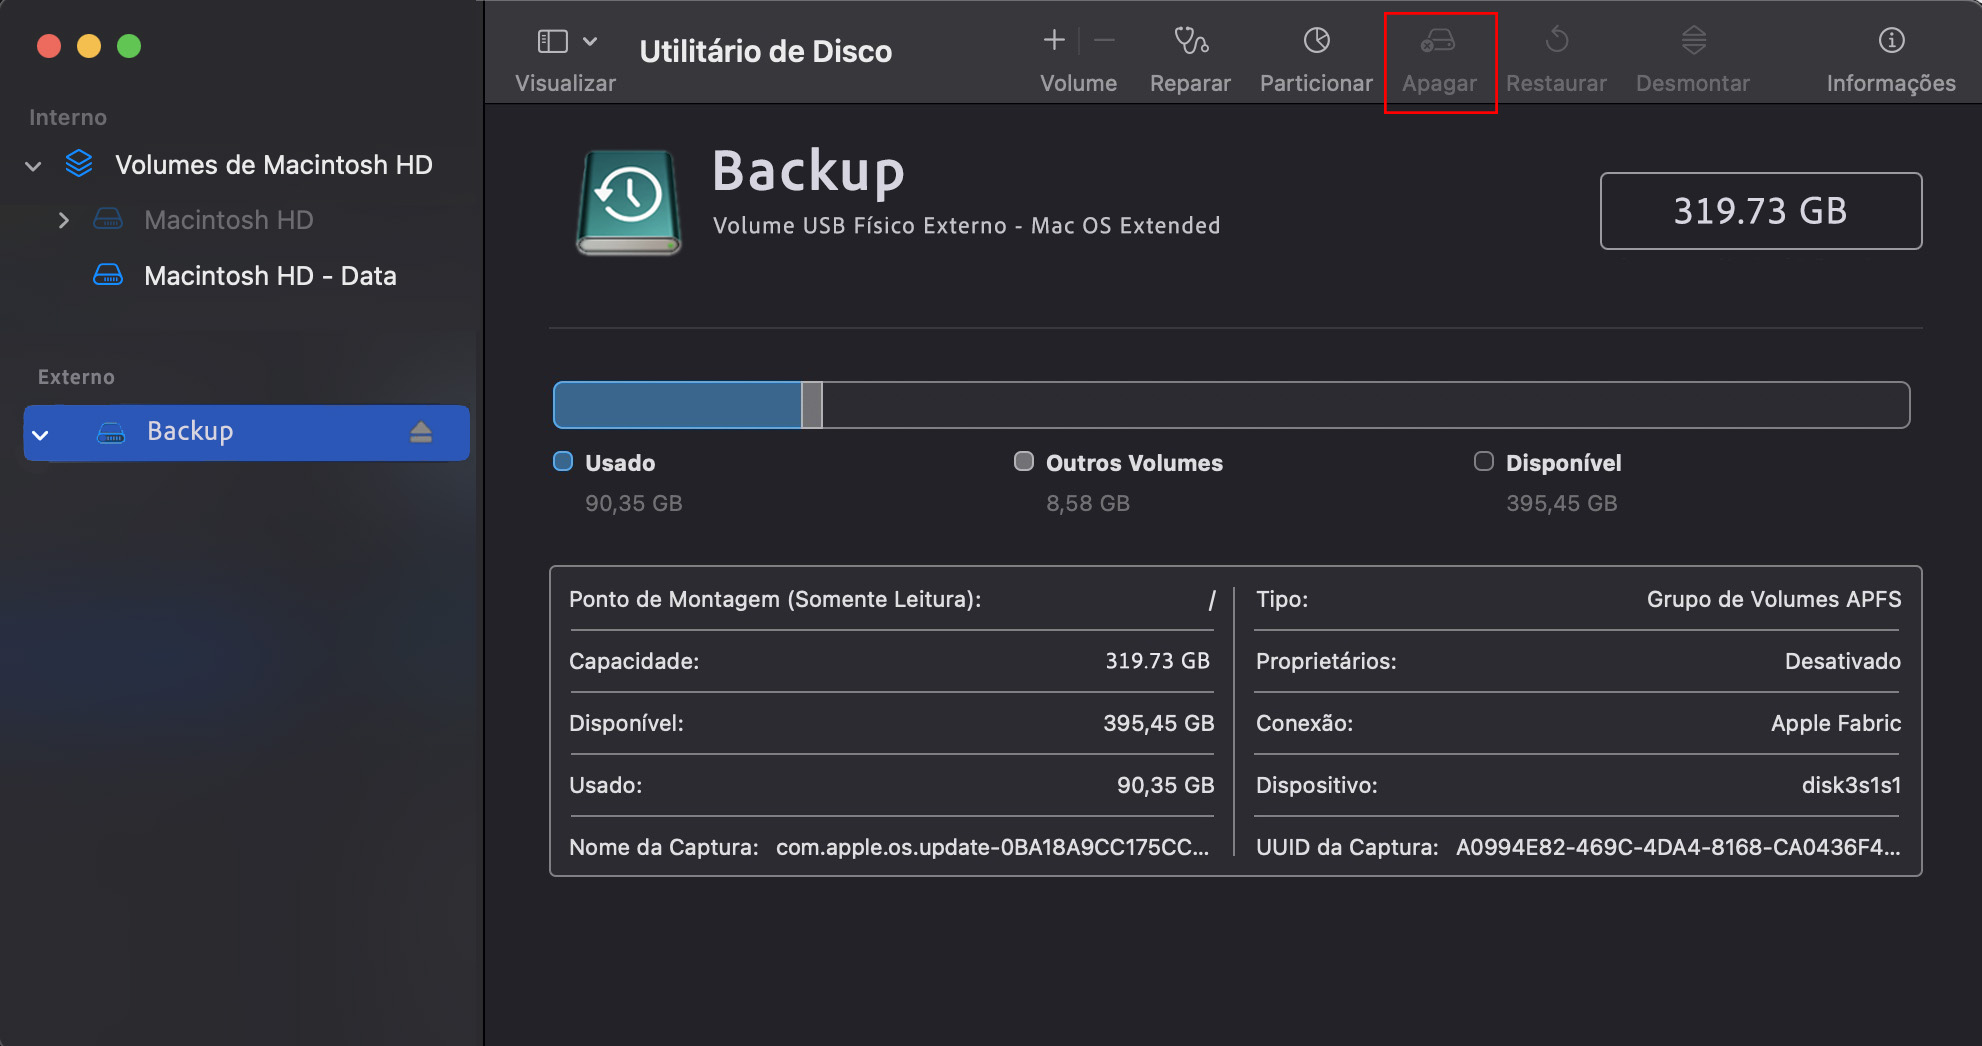Collapse Volumes de Macintosh HD
Screen dimensions: 1982x1046
pos(33,165)
